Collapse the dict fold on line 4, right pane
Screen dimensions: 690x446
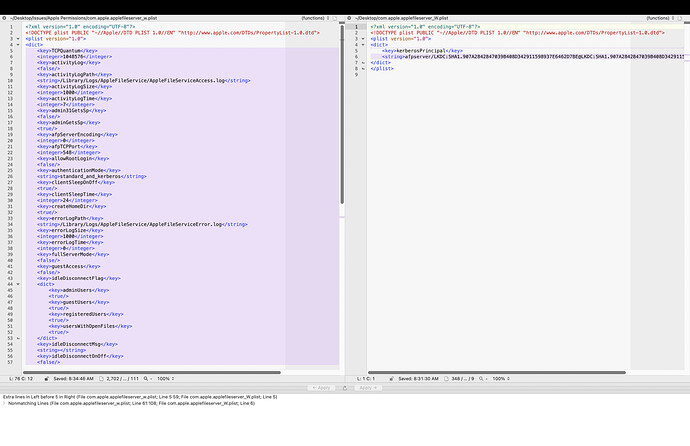pyautogui.click(x=363, y=45)
